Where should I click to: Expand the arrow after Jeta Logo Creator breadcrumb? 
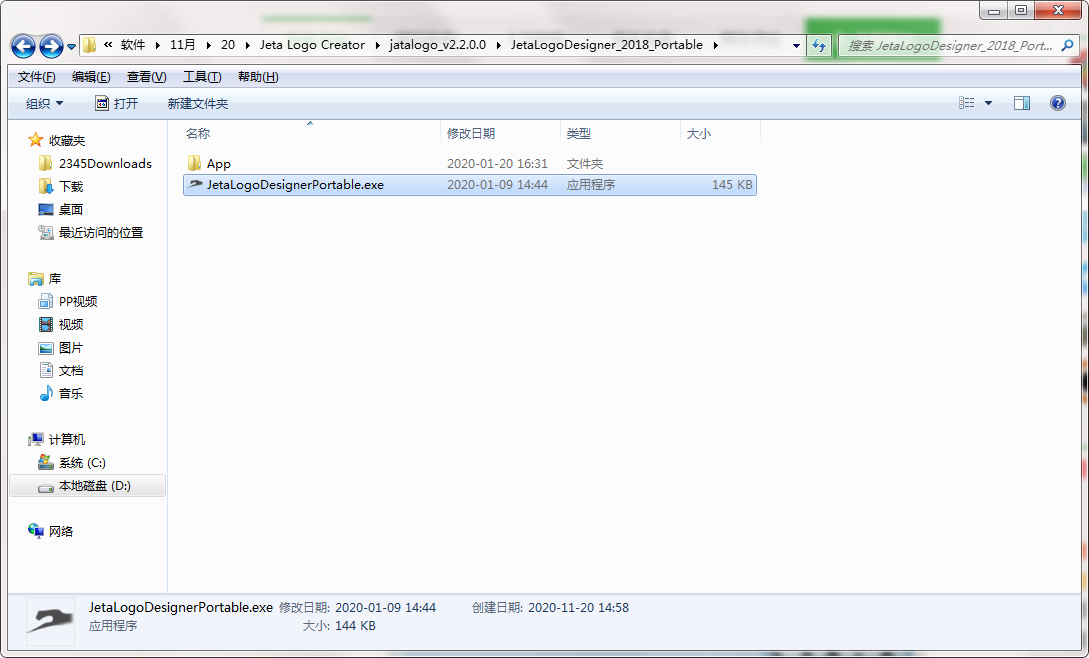tap(377, 46)
